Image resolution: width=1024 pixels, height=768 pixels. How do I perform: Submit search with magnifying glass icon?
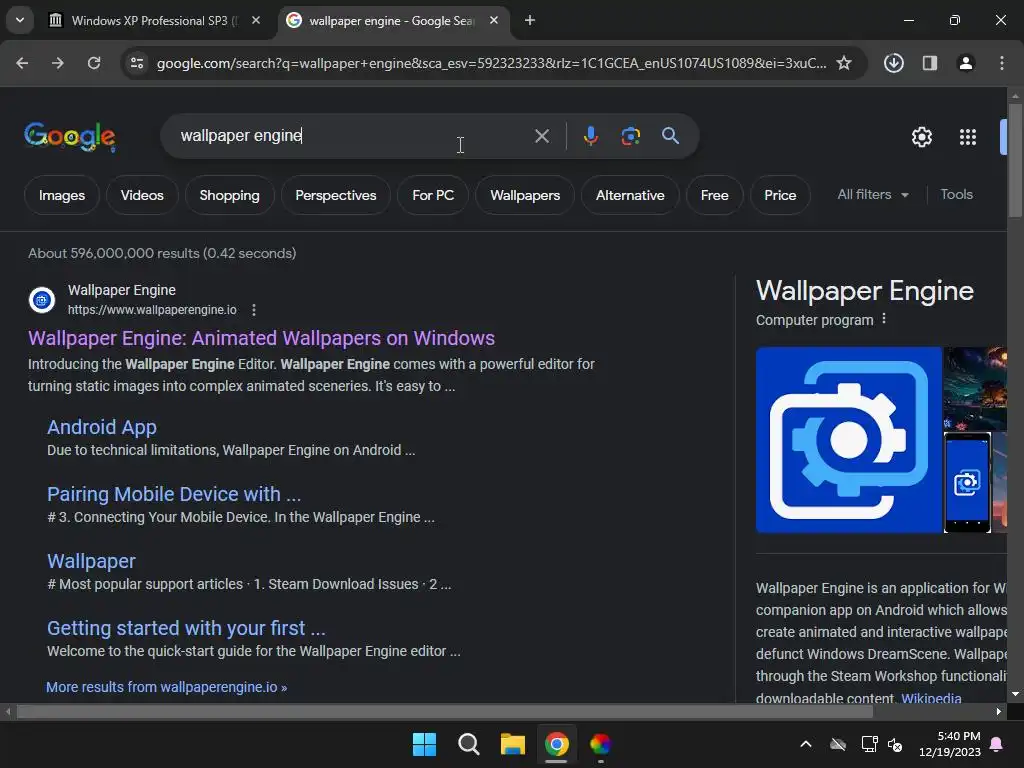point(670,136)
